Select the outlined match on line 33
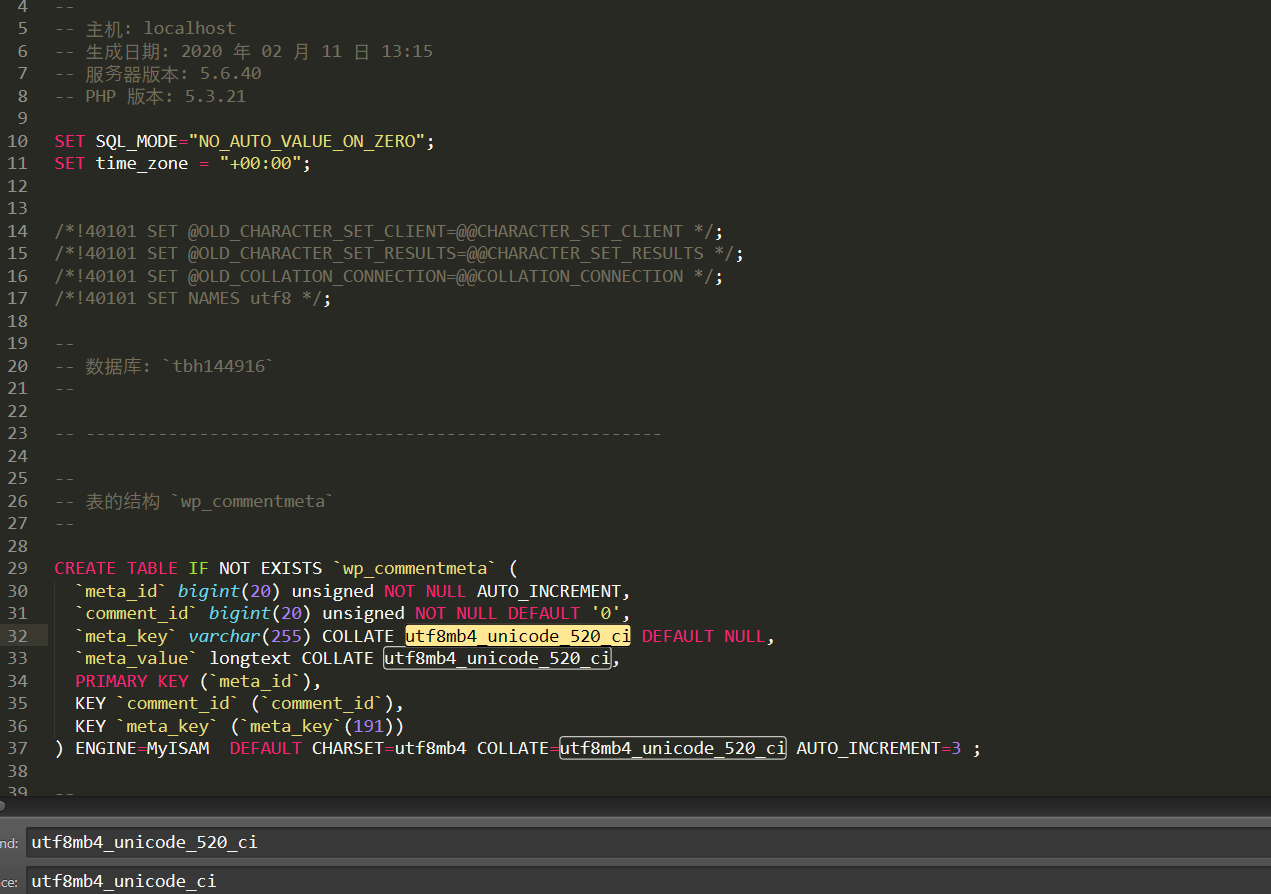The width and height of the screenshot is (1271, 894). pos(497,658)
